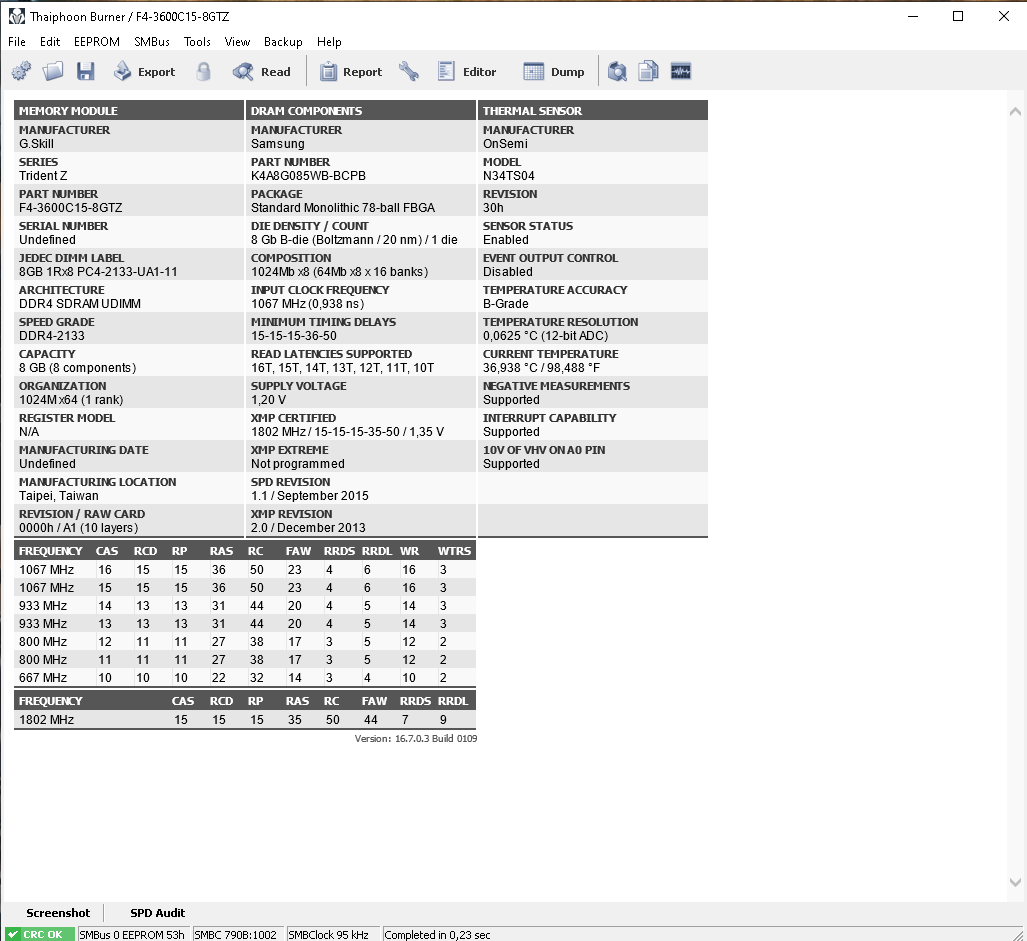The image size is (1027, 941).
Task: Click thermal sensor model N34TS04
Action: (509, 175)
